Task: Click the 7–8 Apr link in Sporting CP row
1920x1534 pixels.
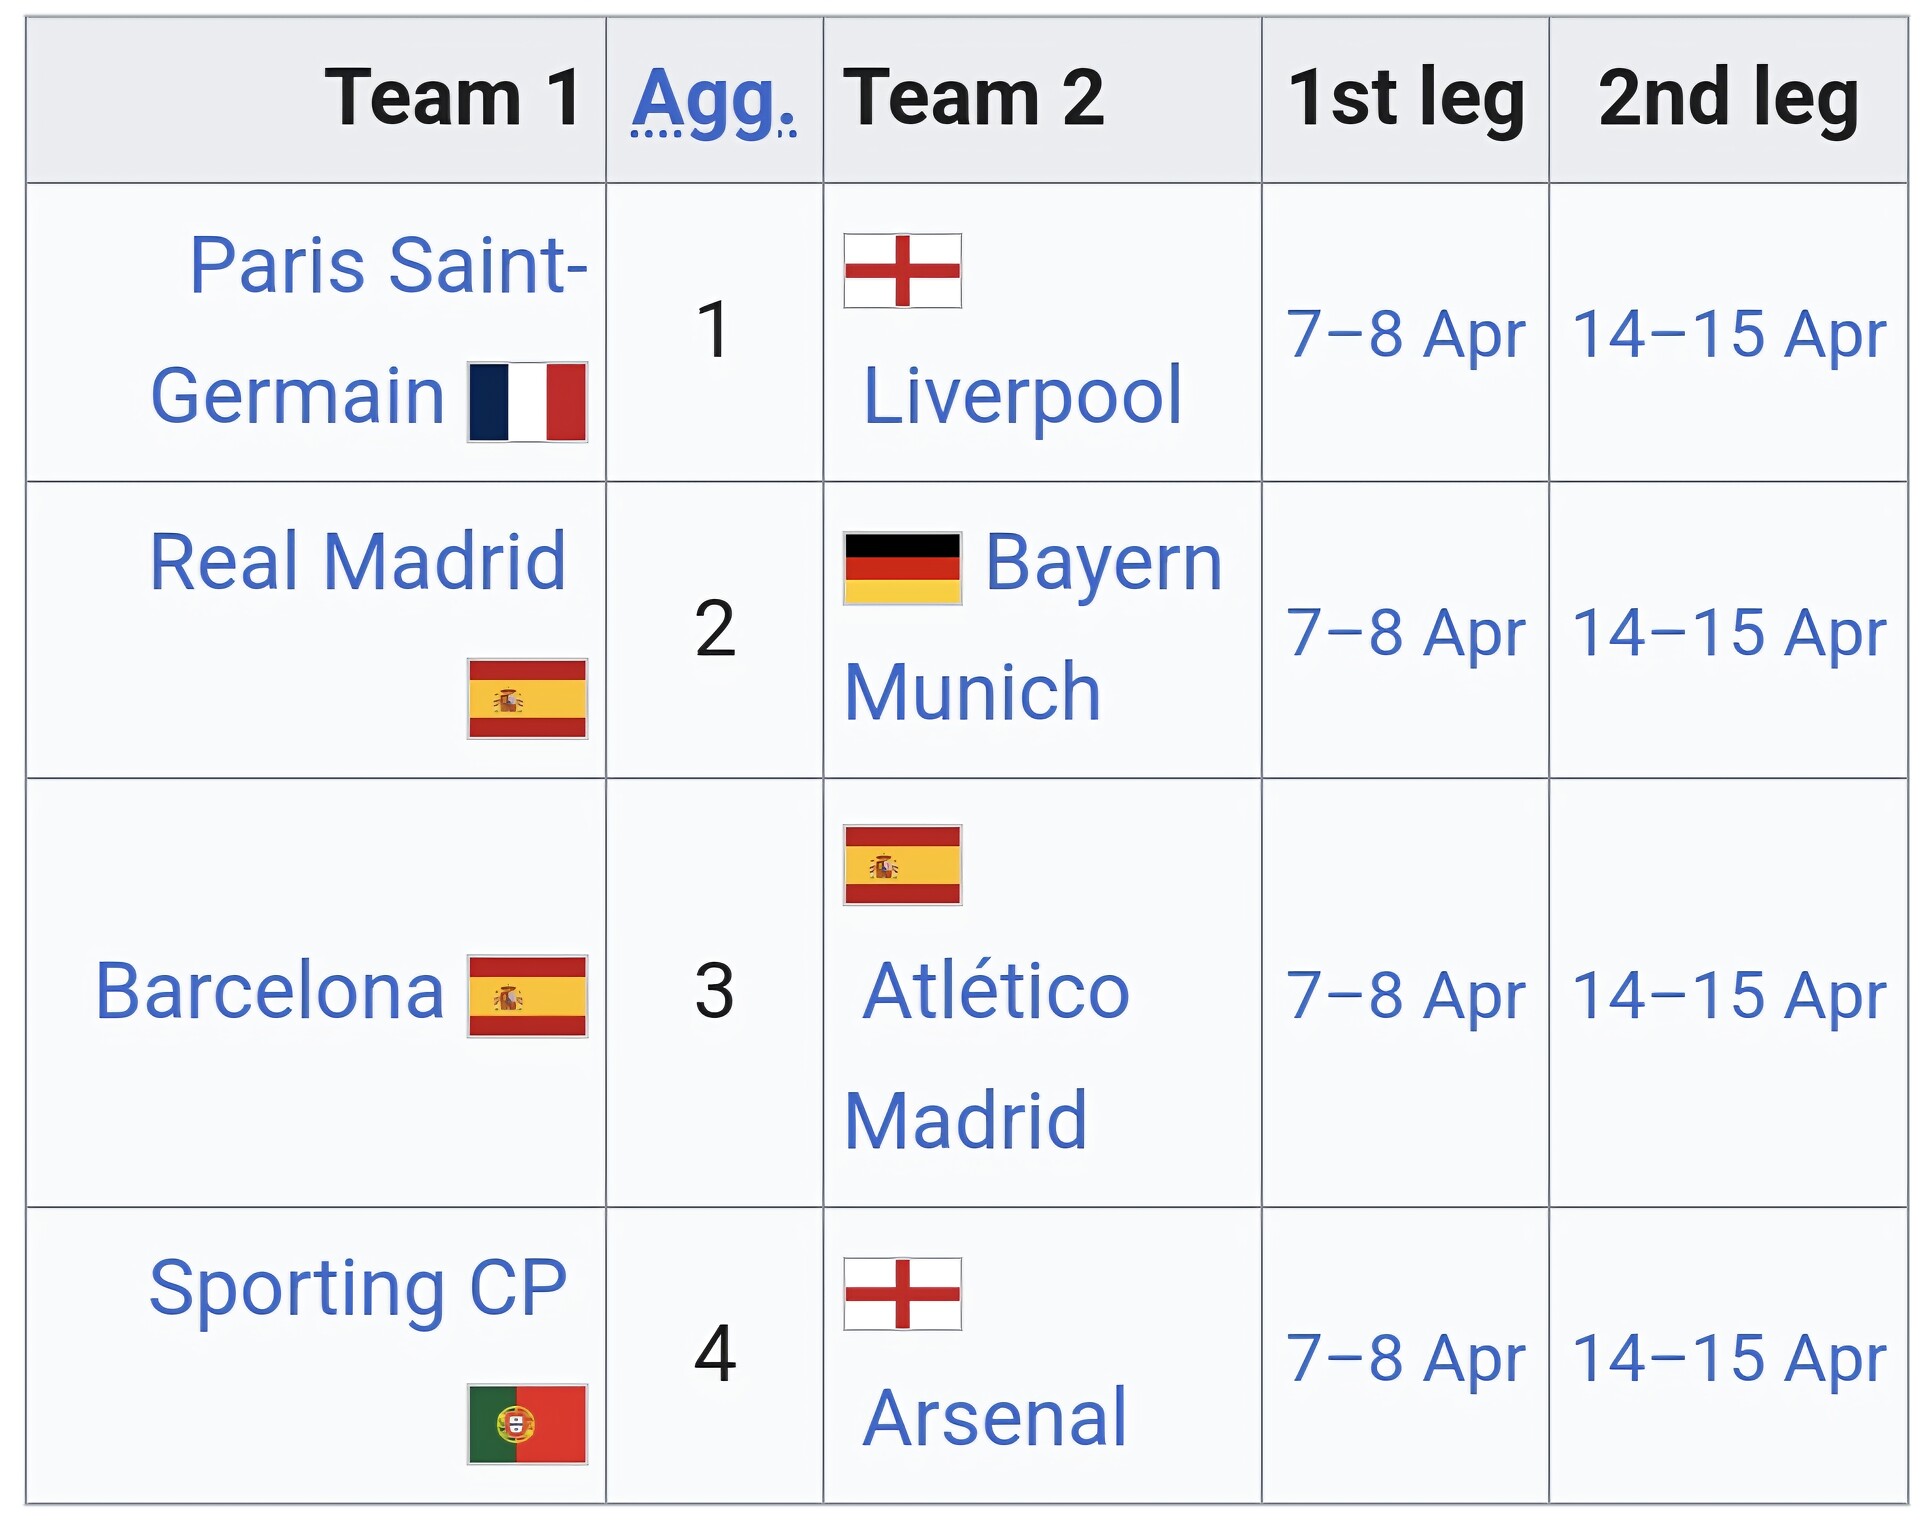Action: (x=1405, y=1358)
